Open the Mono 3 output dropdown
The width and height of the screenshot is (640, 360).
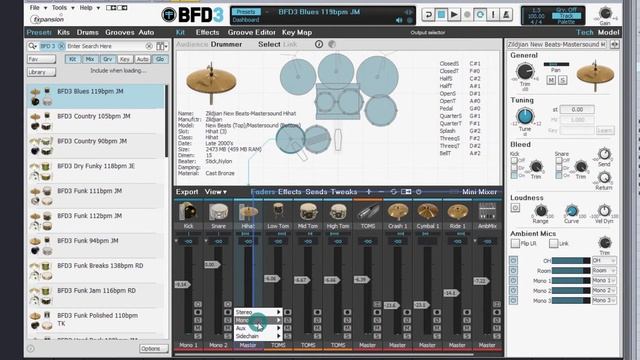pyautogui.click(x=604, y=300)
